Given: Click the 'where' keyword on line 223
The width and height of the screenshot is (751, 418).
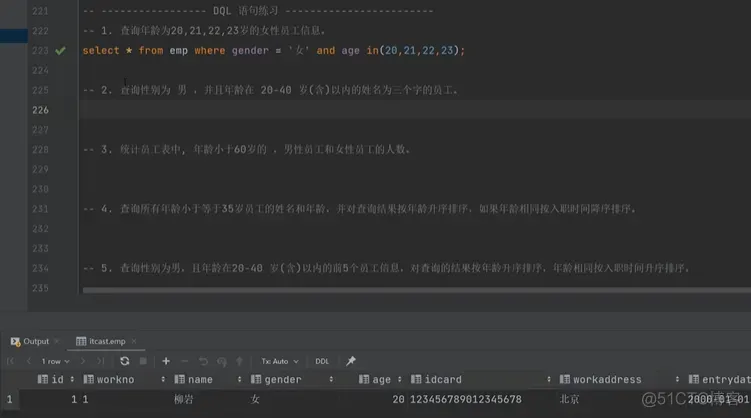Looking at the screenshot, I should [x=210, y=50].
